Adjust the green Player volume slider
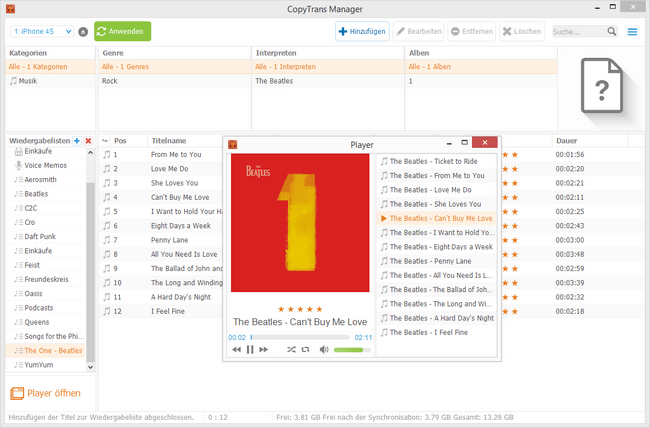 click(352, 350)
